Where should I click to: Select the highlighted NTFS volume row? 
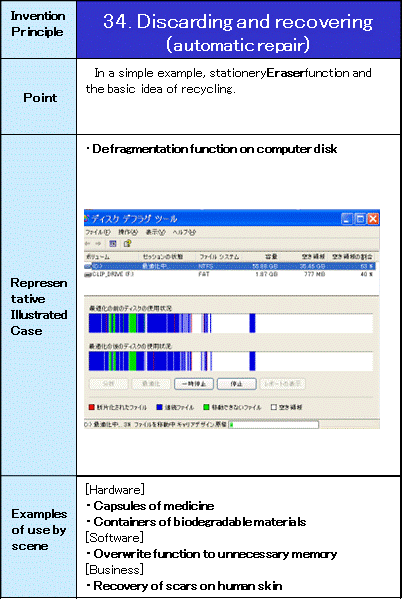tap(230, 266)
